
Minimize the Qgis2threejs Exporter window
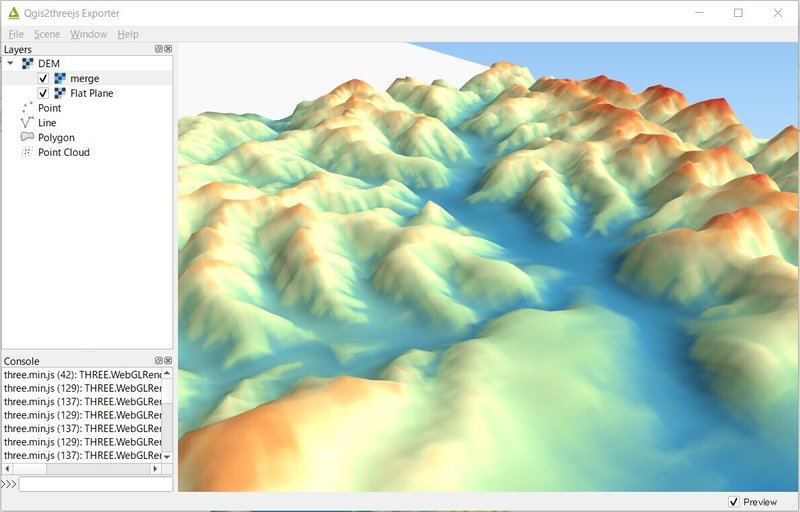coord(699,13)
